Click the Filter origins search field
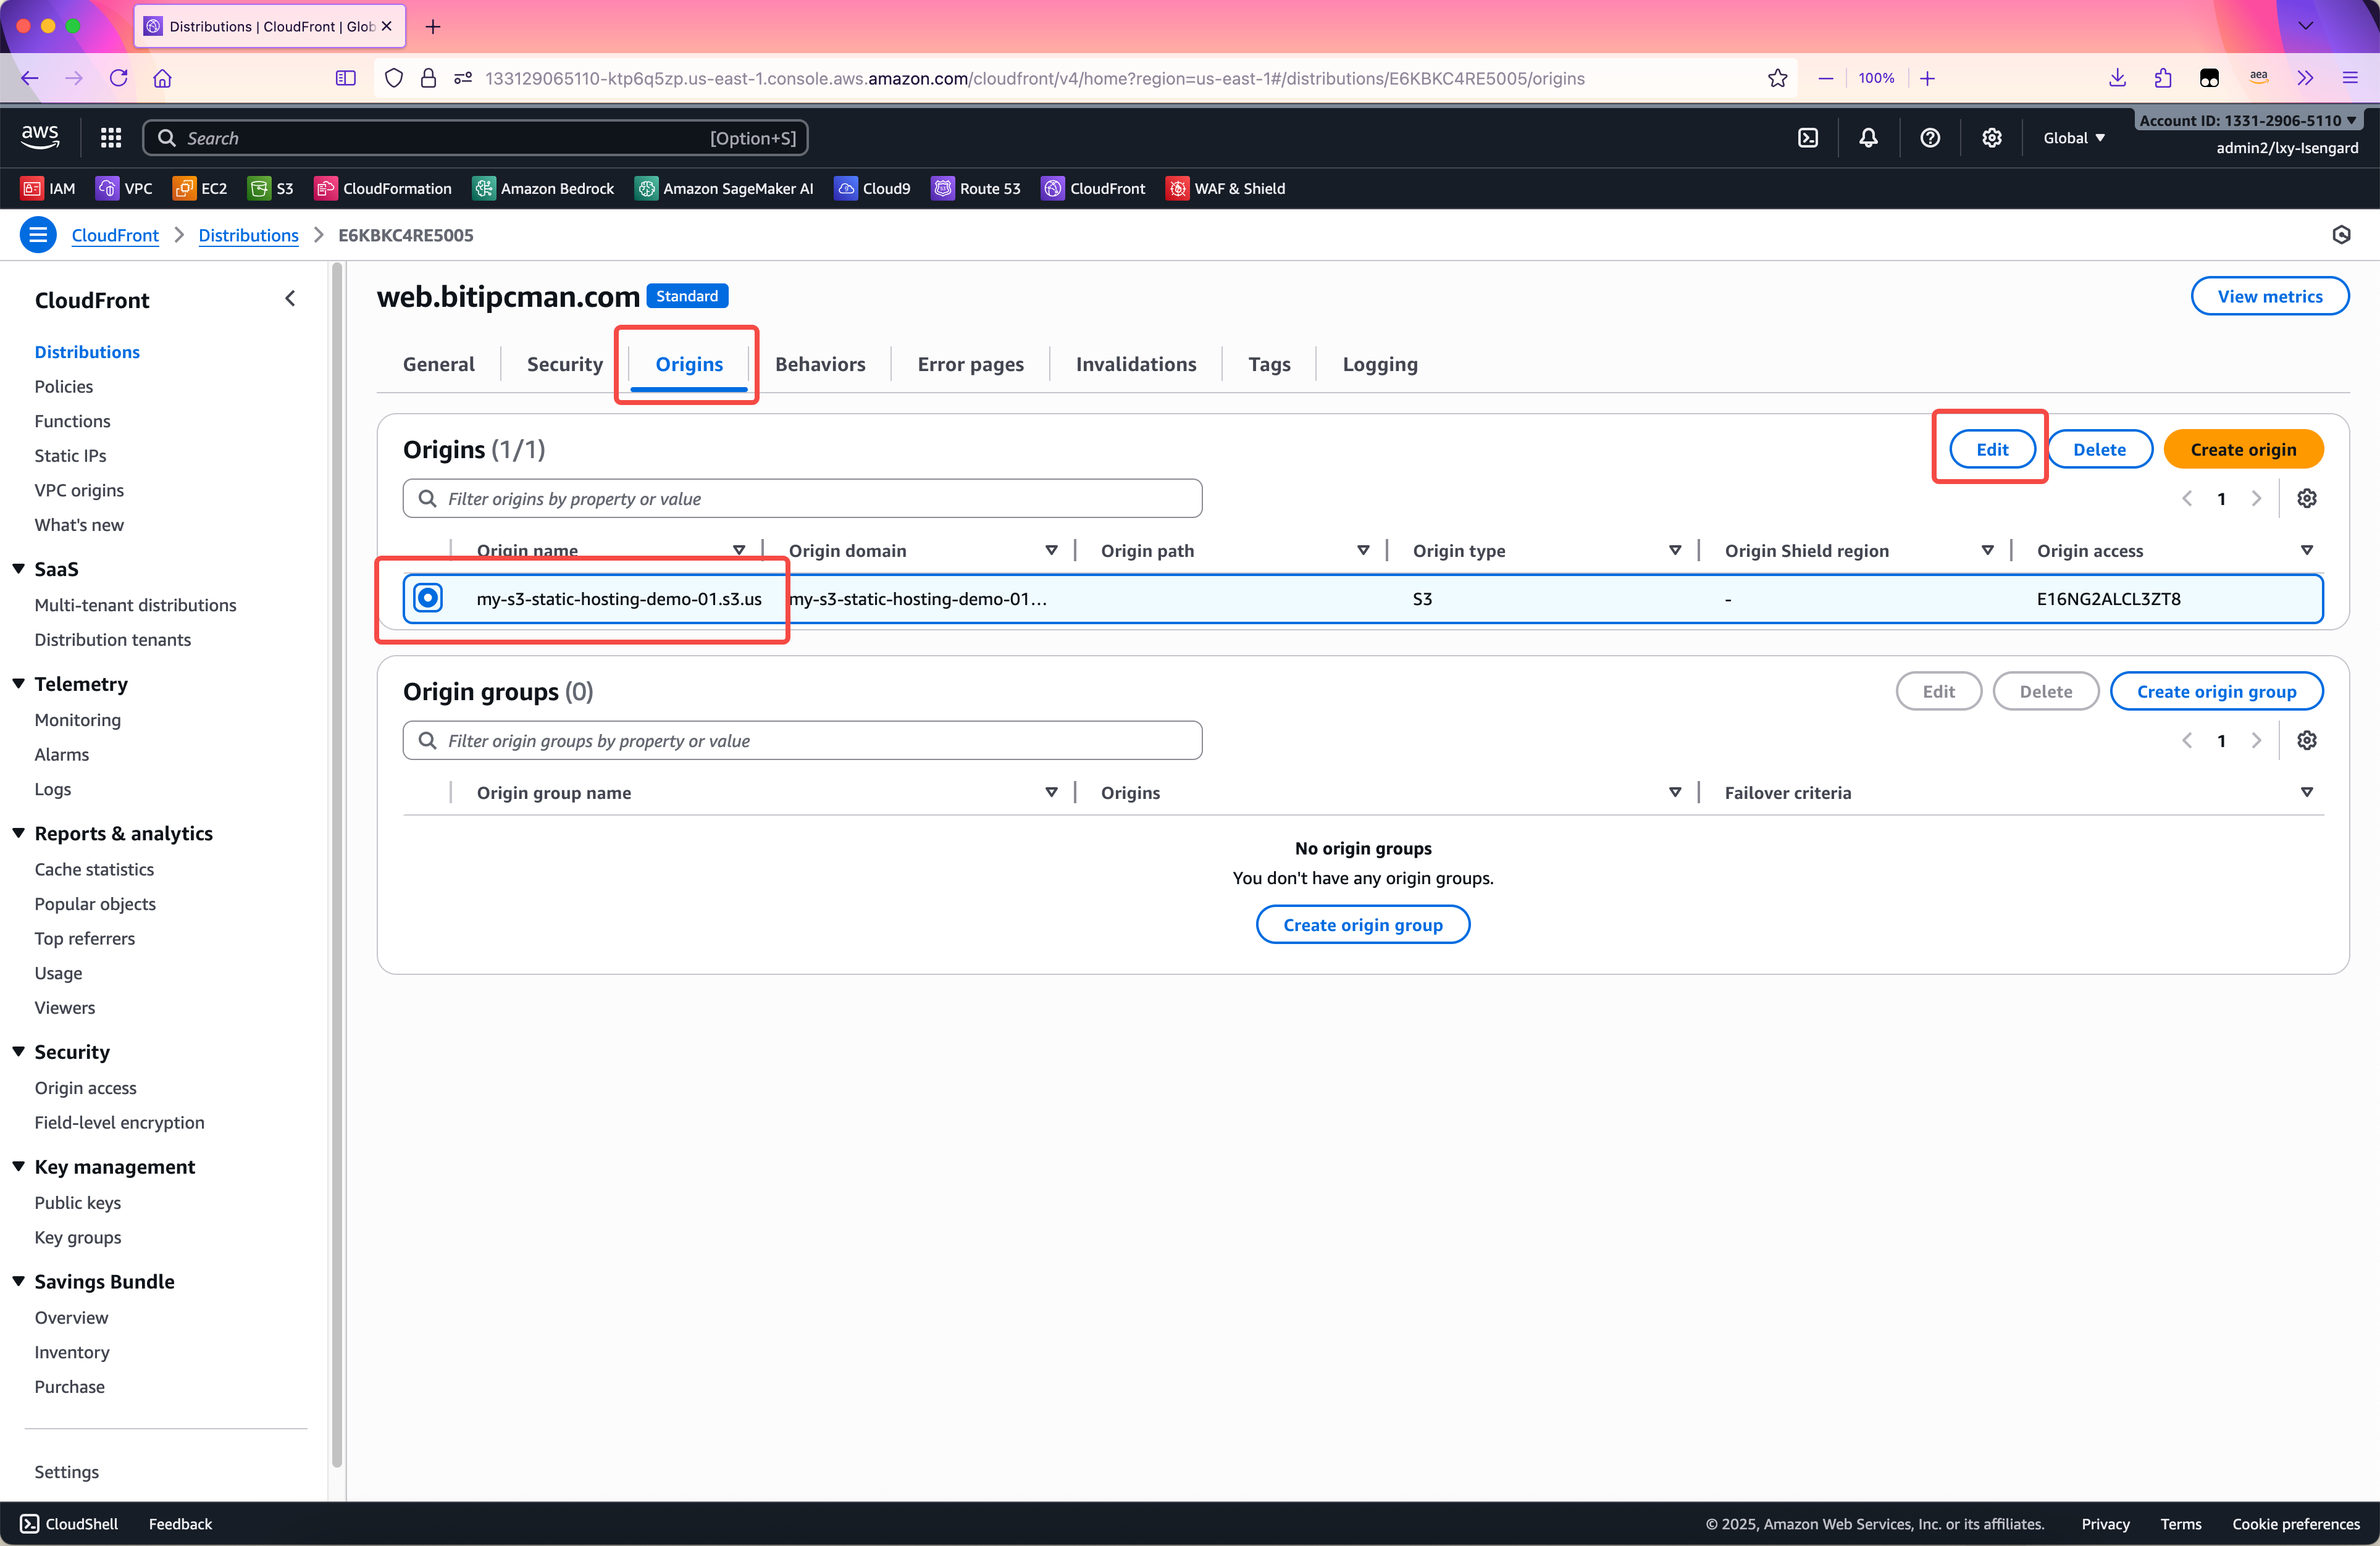This screenshot has height=1546, width=2380. tap(802, 498)
